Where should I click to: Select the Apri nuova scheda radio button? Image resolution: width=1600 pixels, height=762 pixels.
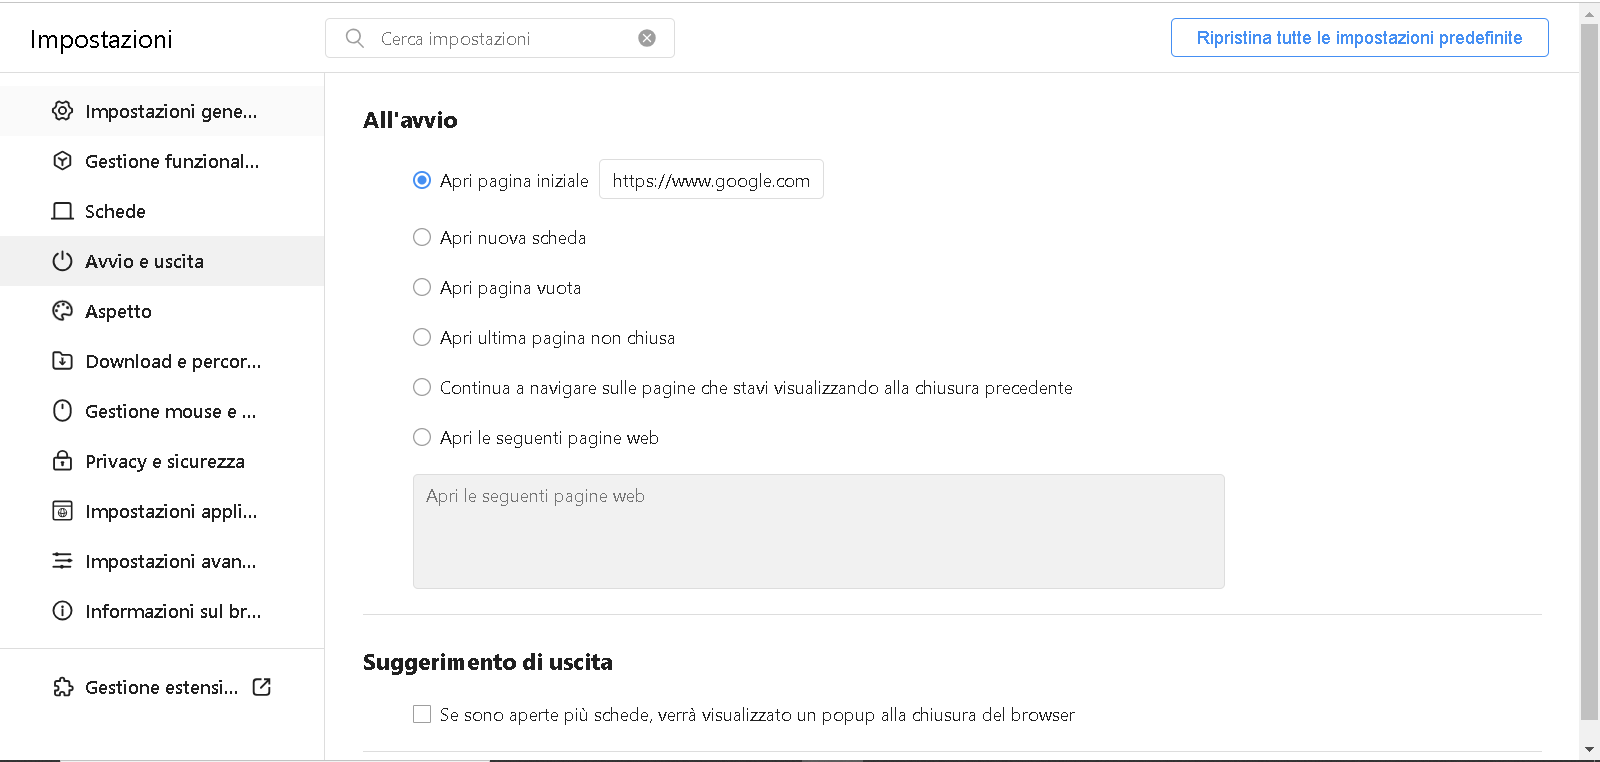click(x=422, y=237)
